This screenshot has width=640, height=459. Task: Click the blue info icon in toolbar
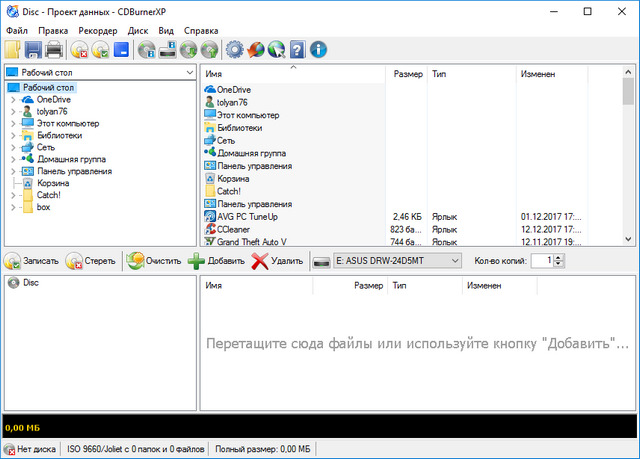[x=319, y=48]
